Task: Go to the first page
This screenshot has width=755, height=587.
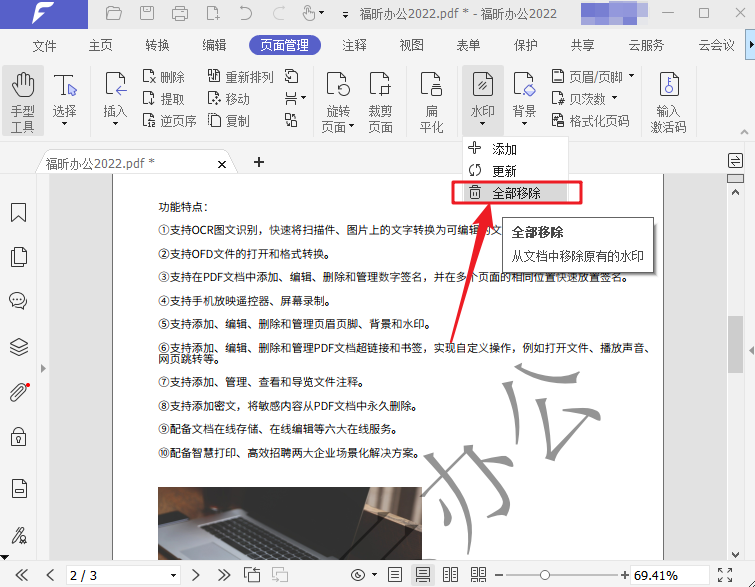Action: point(22,574)
